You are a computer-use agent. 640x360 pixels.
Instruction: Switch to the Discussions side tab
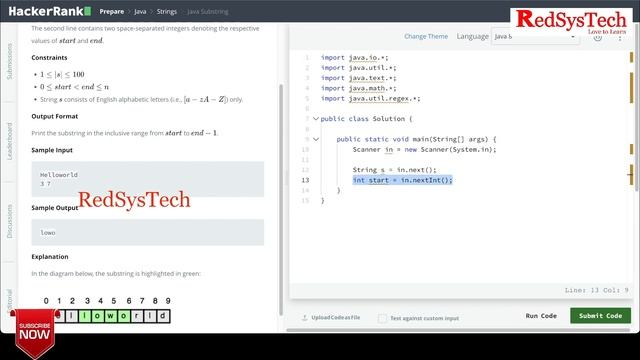pos(9,221)
